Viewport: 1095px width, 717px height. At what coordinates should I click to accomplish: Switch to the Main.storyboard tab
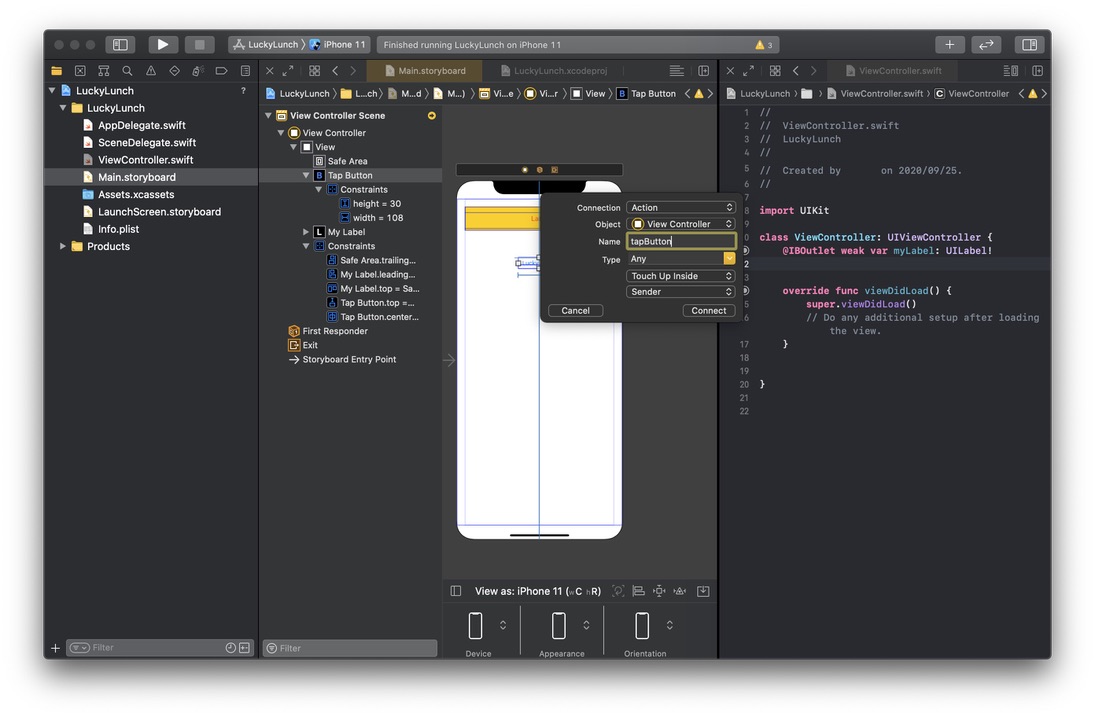[x=425, y=71]
